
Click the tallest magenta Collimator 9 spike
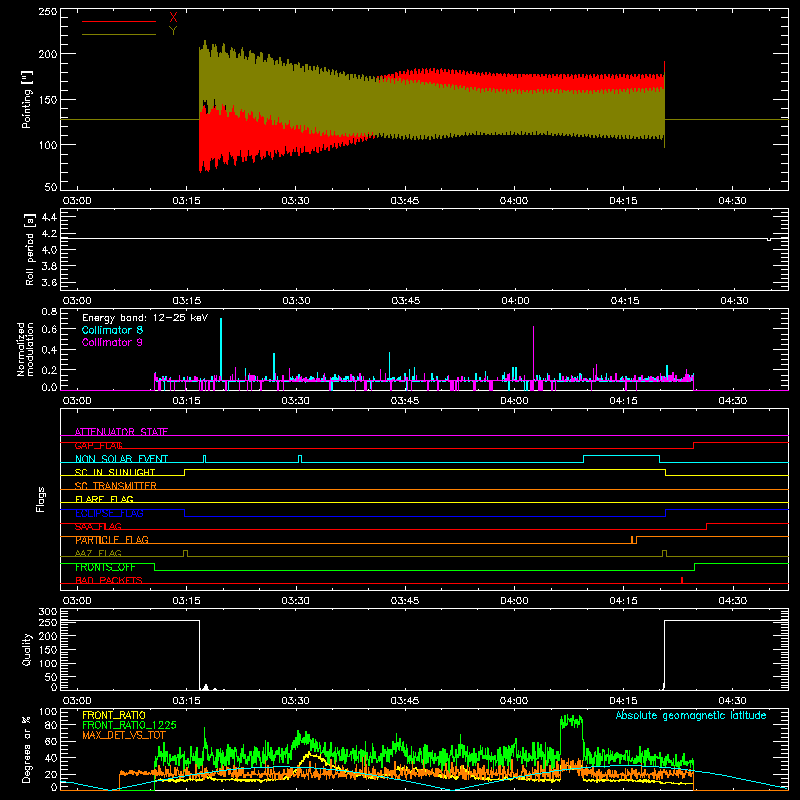[534, 353]
